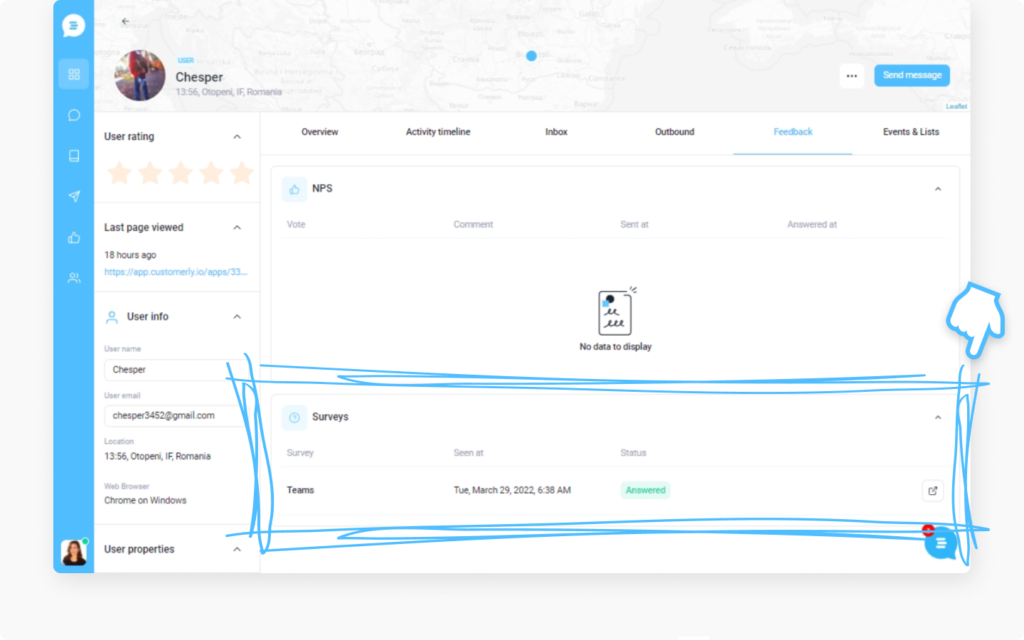
Task: Click the Send message button
Action: [x=912, y=75]
